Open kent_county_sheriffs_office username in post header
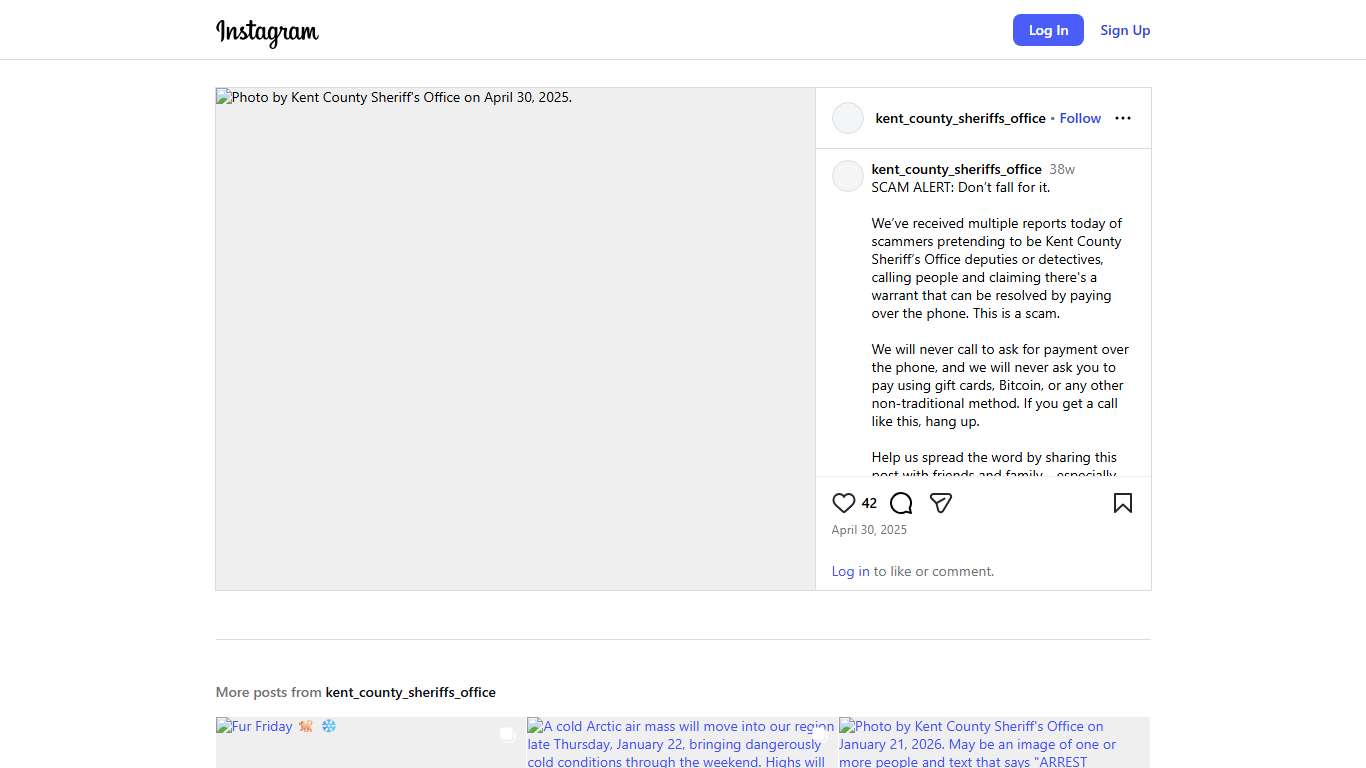This screenshot has height=768, width=1366. [960, 118]
